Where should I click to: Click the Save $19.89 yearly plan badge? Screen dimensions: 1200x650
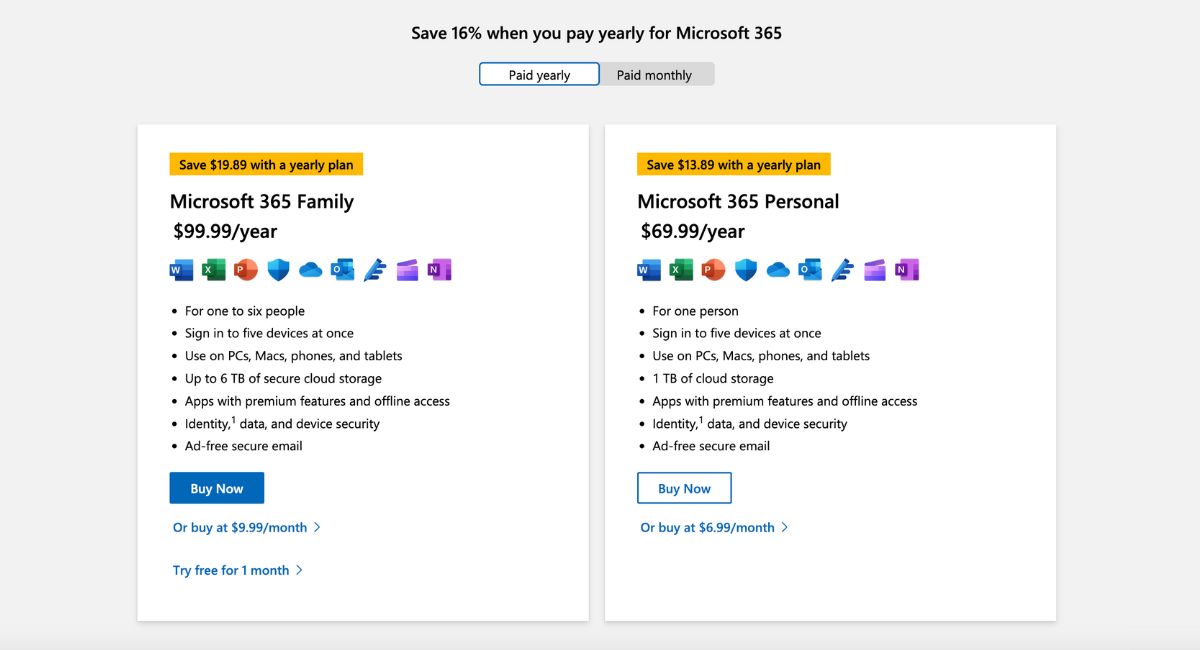coord(266,163)
